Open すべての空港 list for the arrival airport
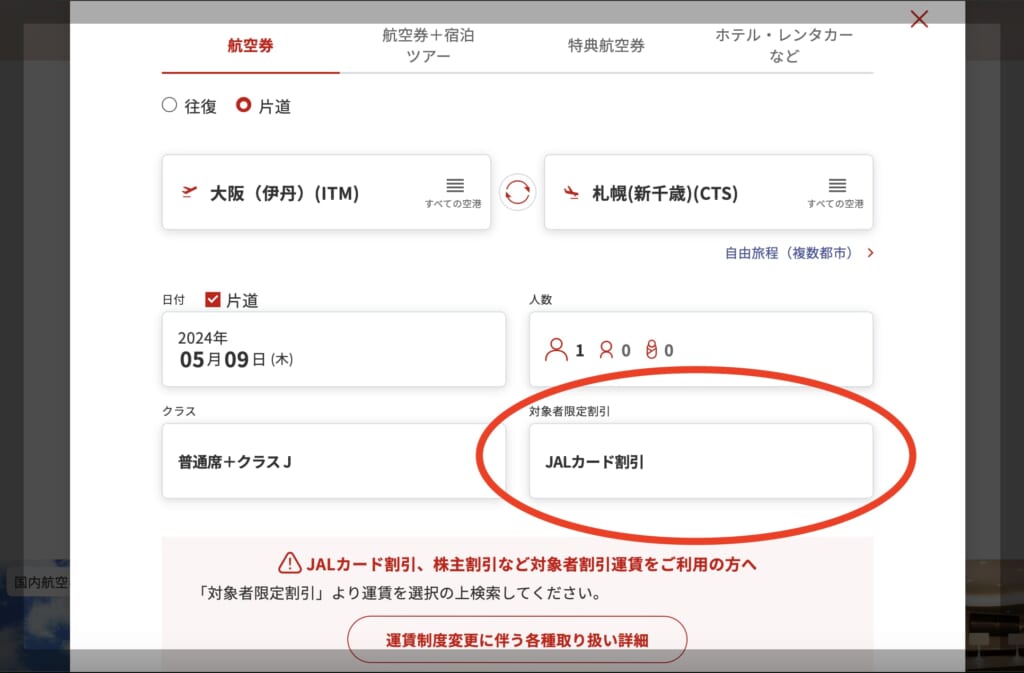This screenshot has height=673, width=1024. click(x=836, y=188)
